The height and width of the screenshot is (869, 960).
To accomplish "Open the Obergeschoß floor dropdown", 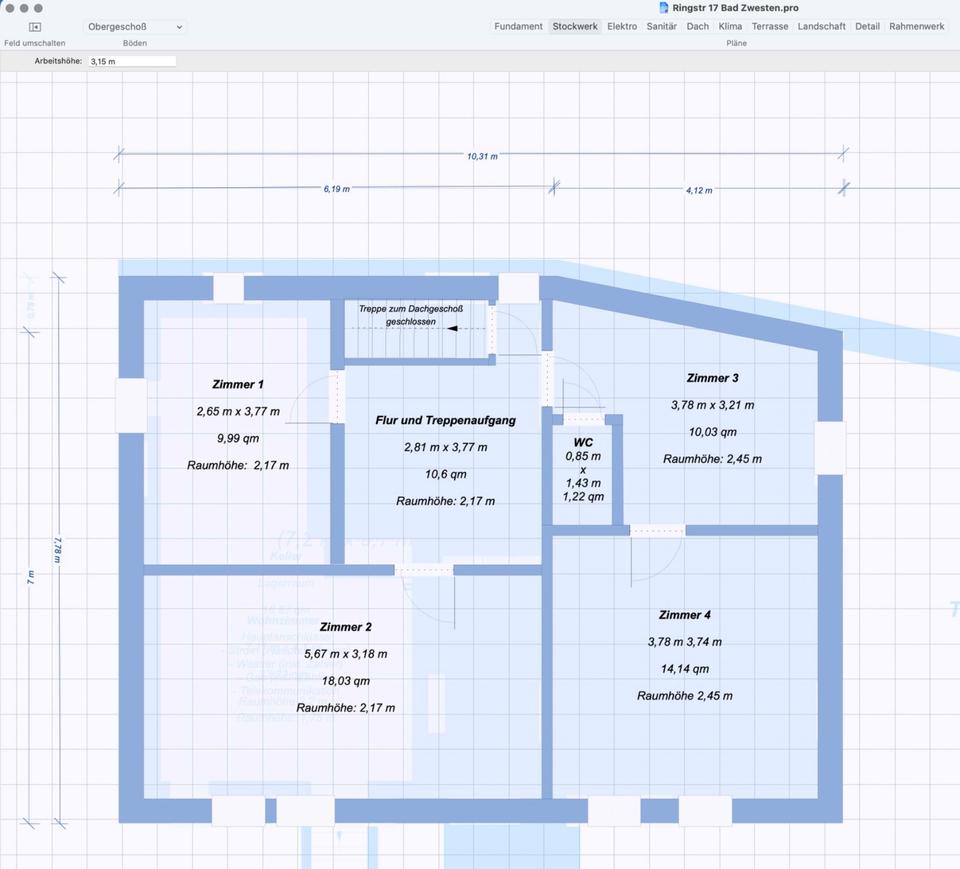I will tap(135, 27).
